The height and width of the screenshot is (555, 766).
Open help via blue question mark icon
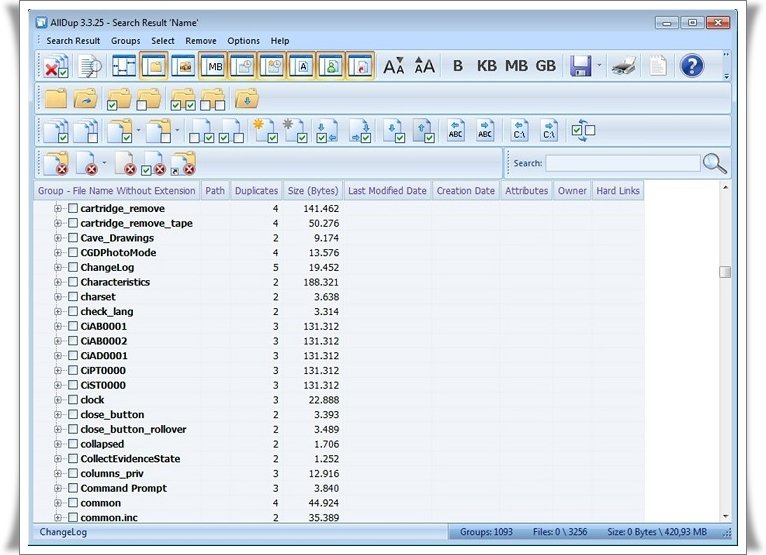pos(692,66)
